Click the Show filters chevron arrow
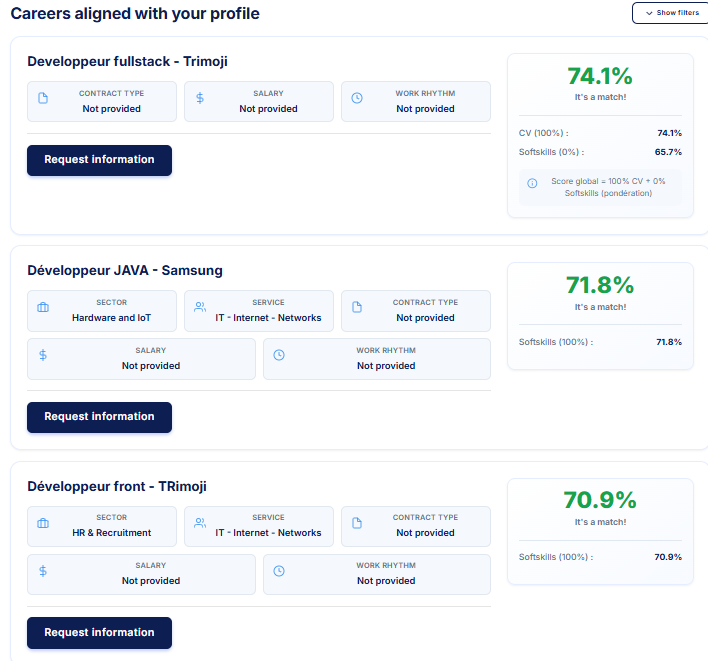 649,13
